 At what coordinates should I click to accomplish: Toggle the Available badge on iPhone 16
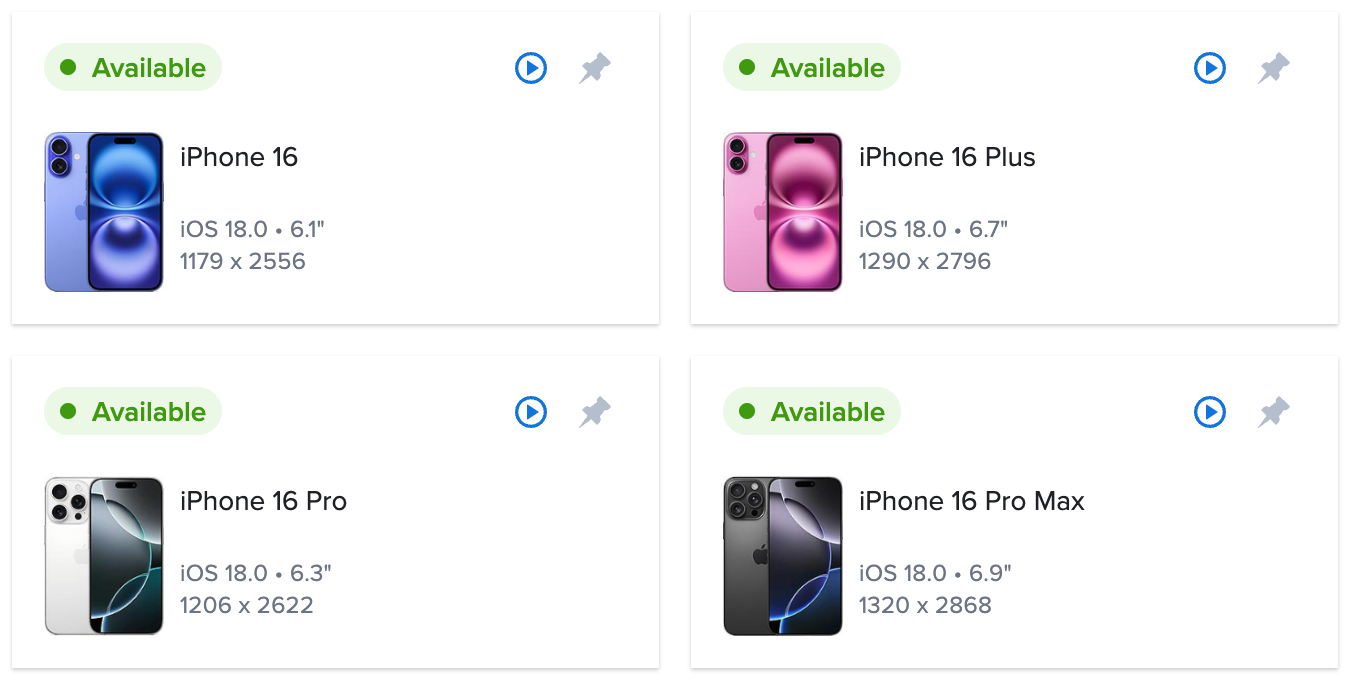tap(133, 67)
